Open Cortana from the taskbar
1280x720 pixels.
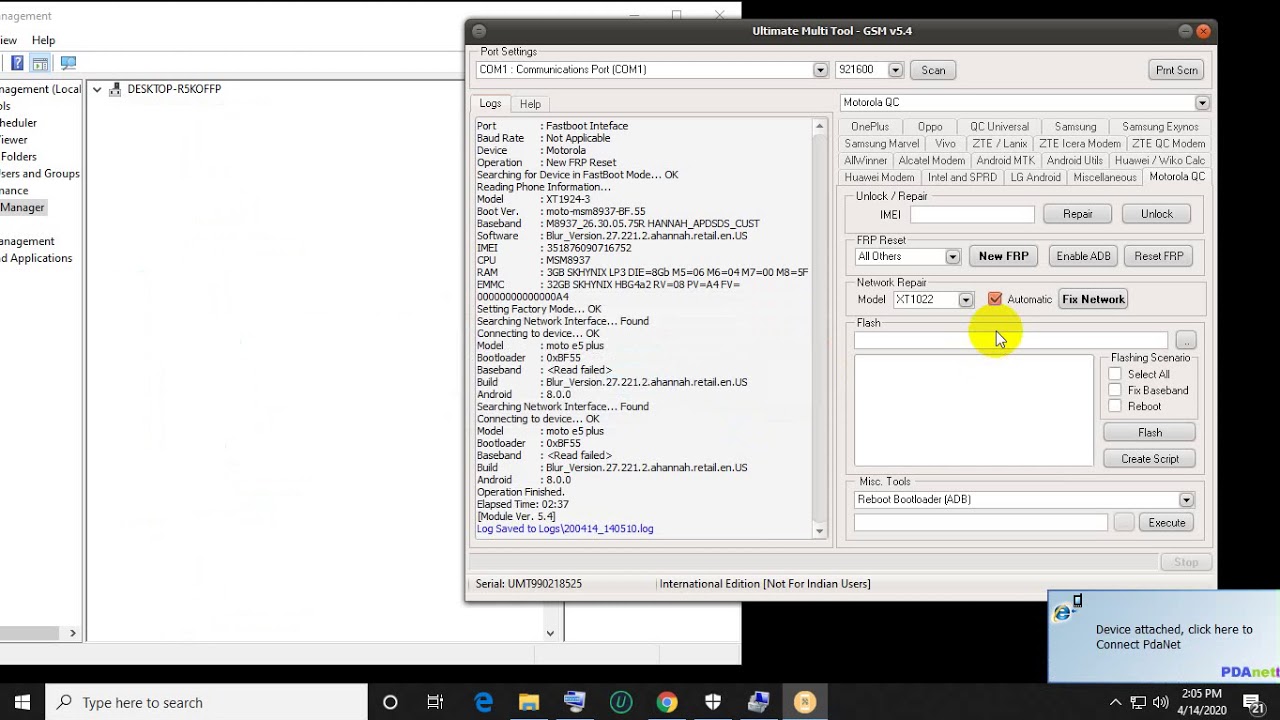click(x=390, y=702)
